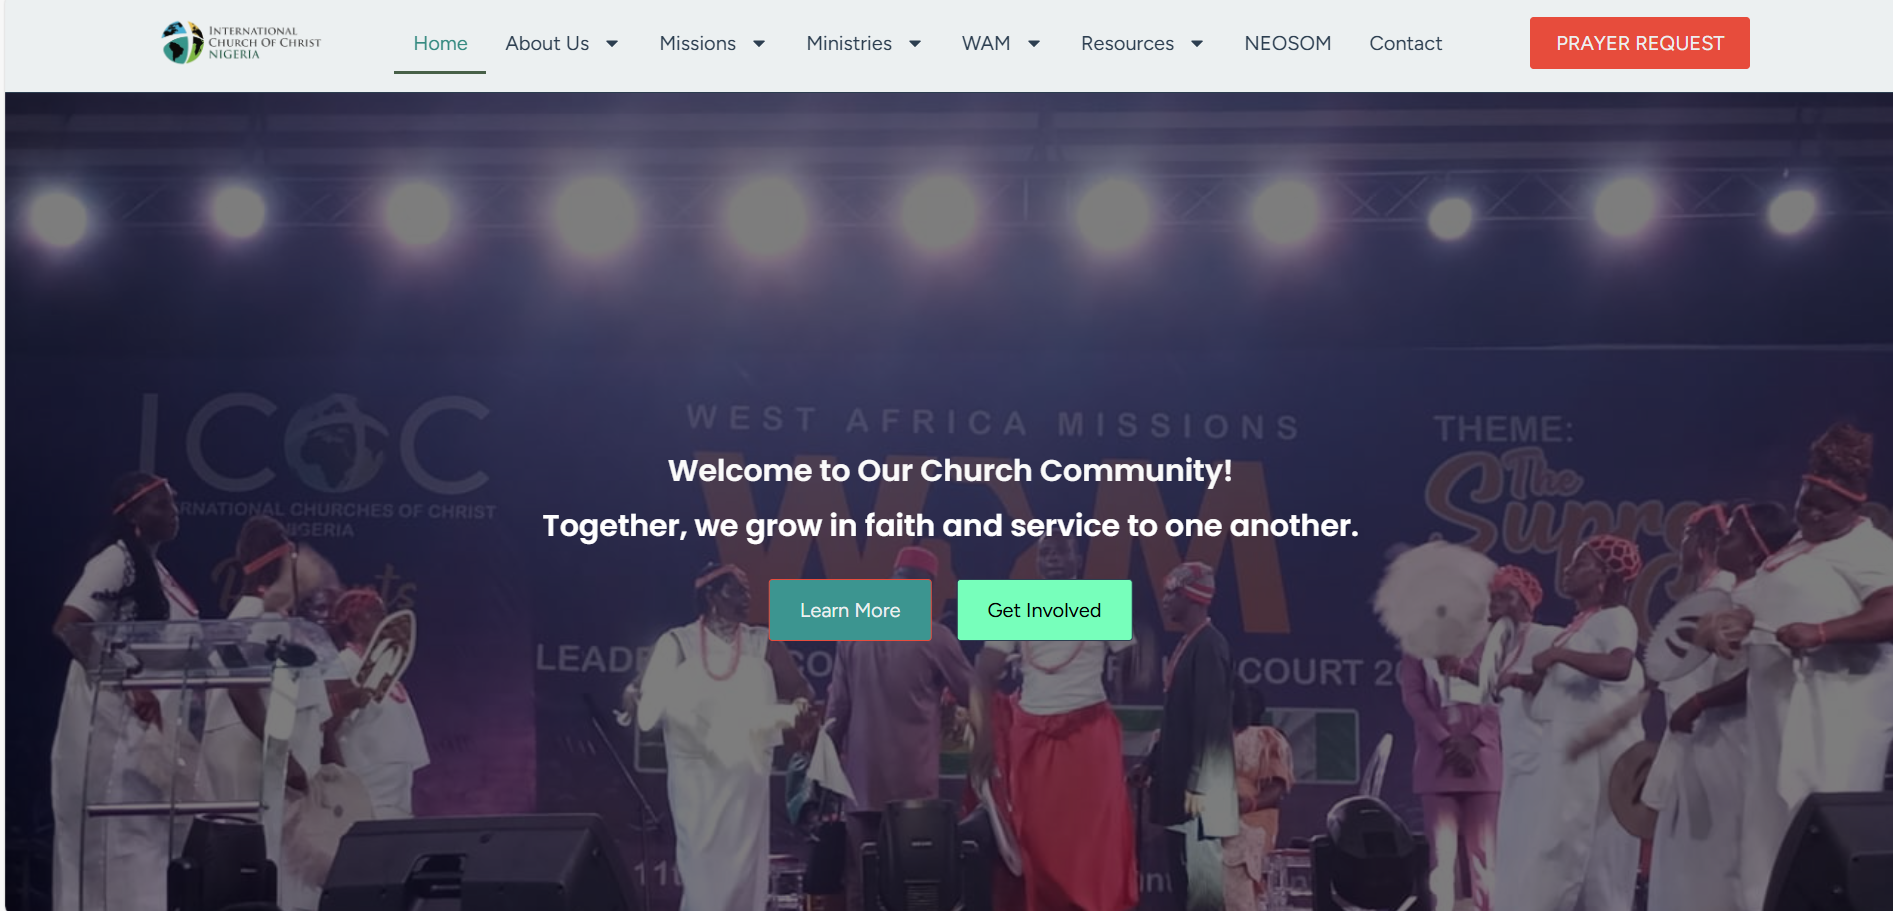The height and width of the screenshot is (911, 1893).
Task: Click the Get Involved button
Action: 1044,610
